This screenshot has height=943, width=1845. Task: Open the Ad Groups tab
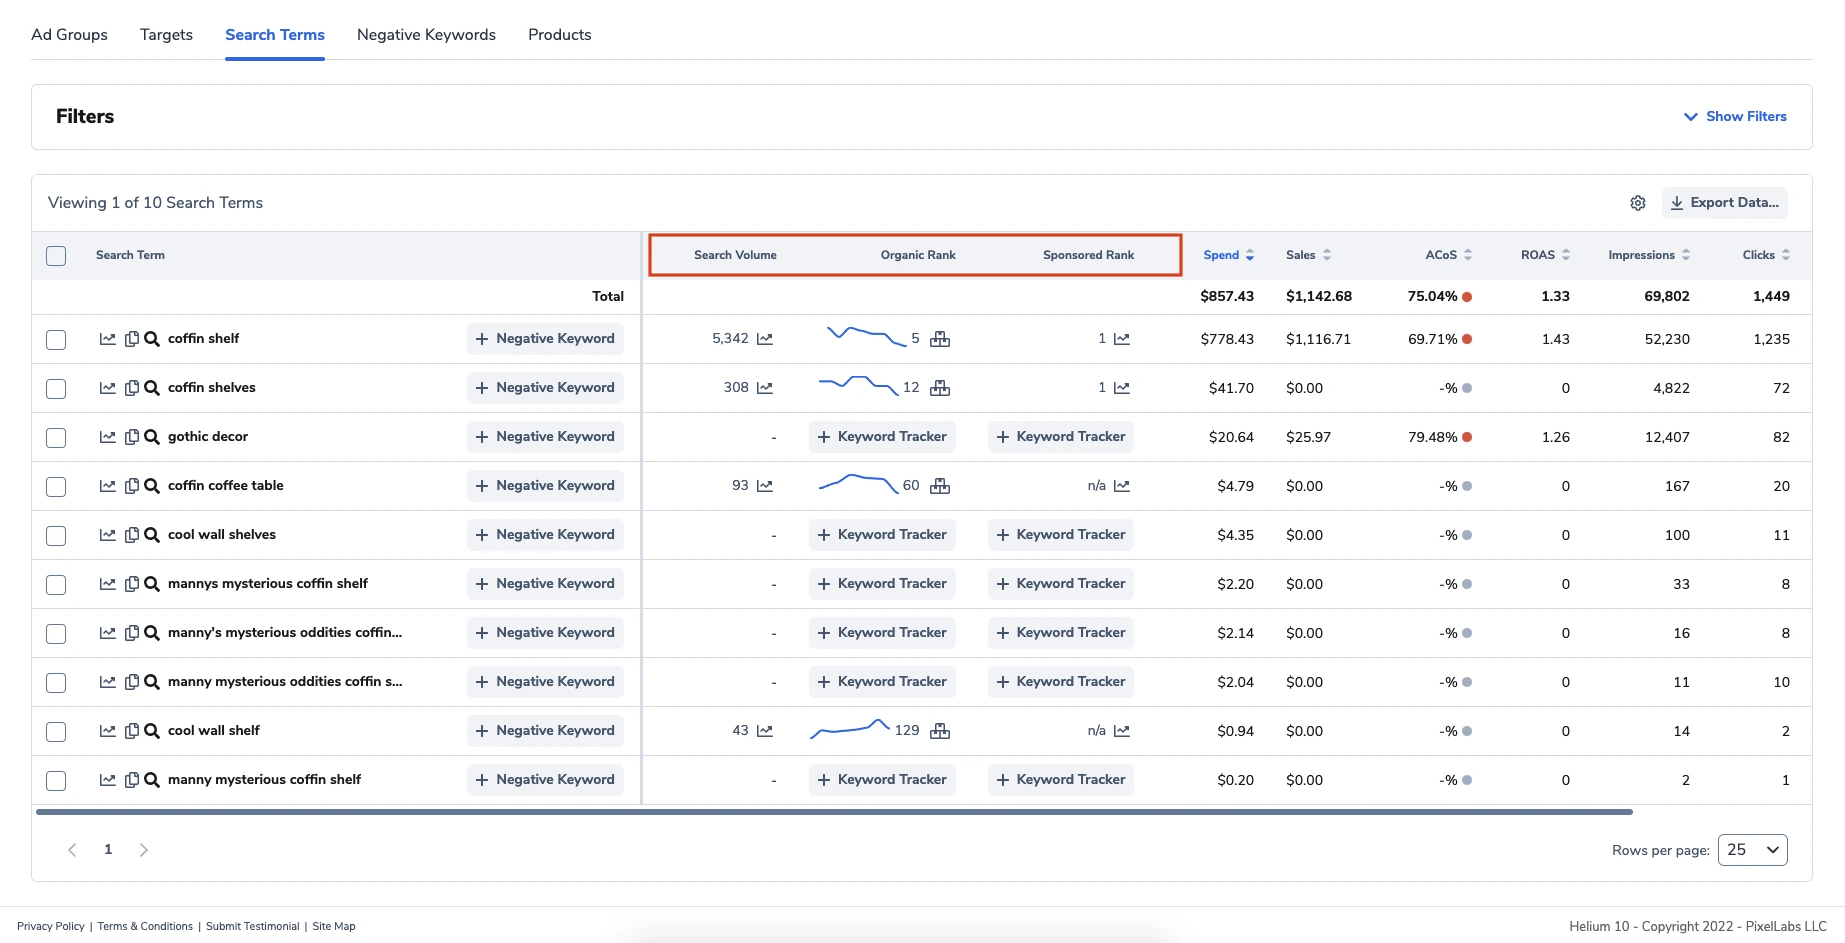69,35
